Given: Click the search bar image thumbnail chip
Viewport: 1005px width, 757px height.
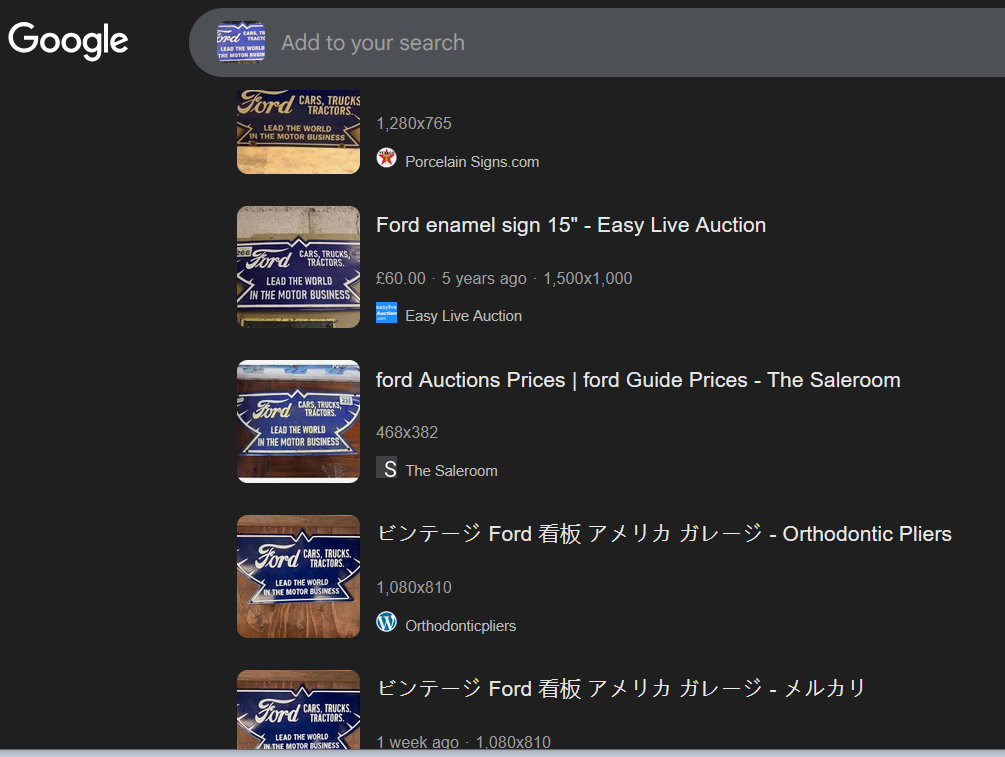Looking at the screenshot, I should (241, 42).
